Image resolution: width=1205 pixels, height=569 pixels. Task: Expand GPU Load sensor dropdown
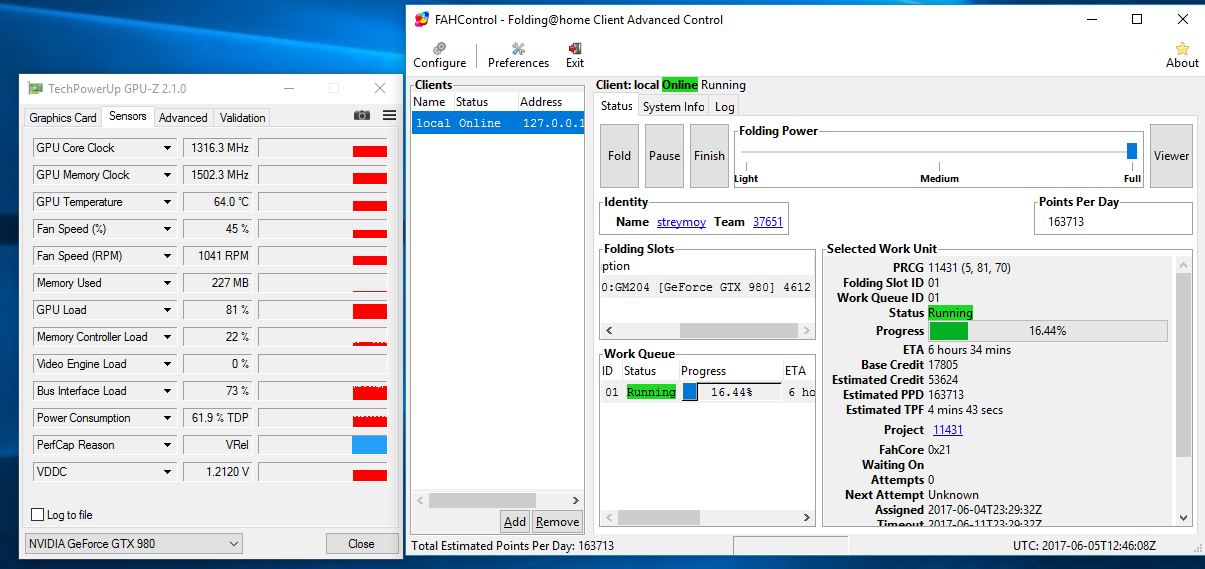point(167,310)
